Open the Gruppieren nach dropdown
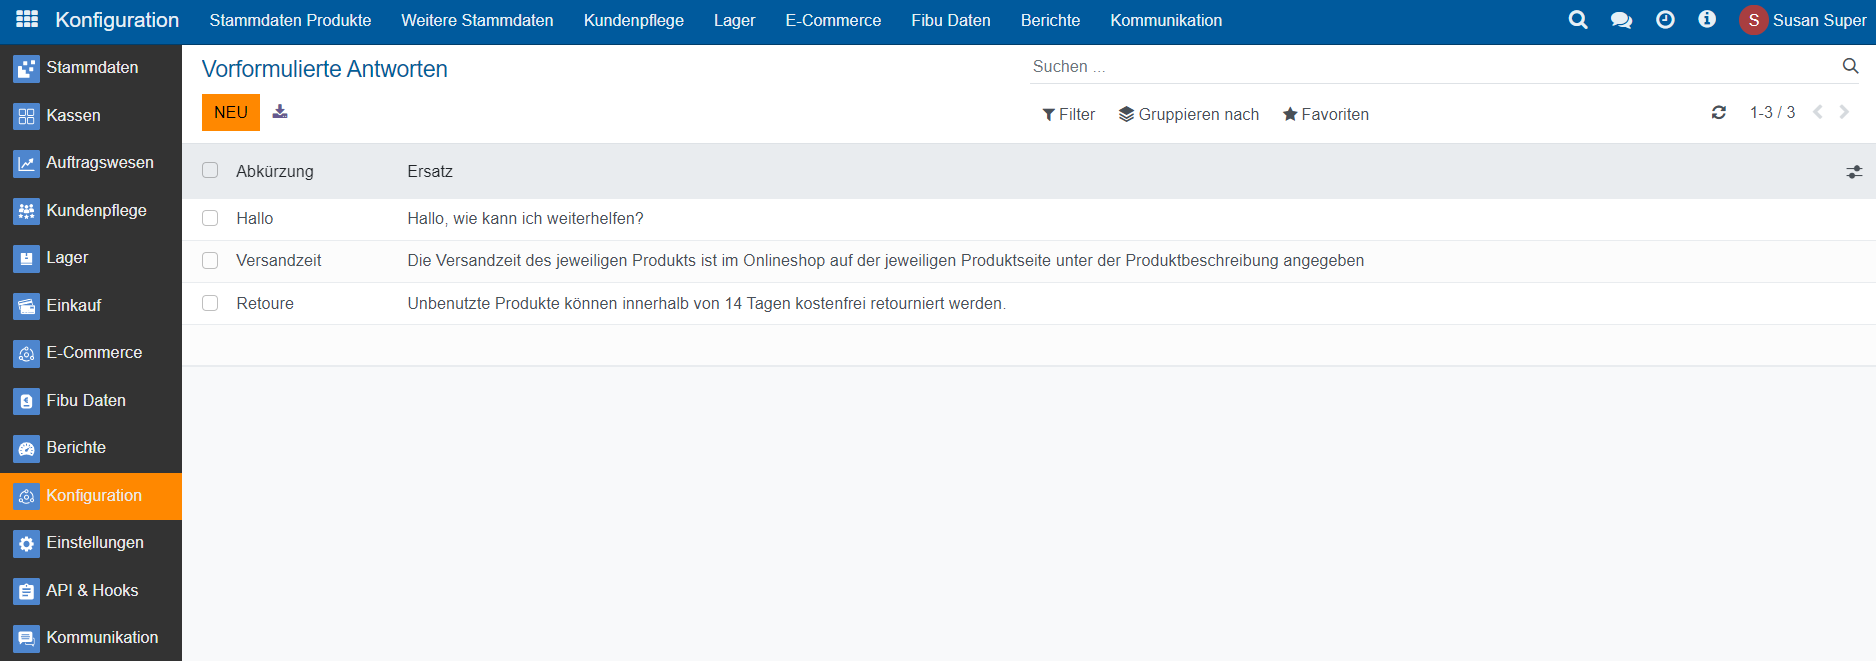 click(1188, 114)
